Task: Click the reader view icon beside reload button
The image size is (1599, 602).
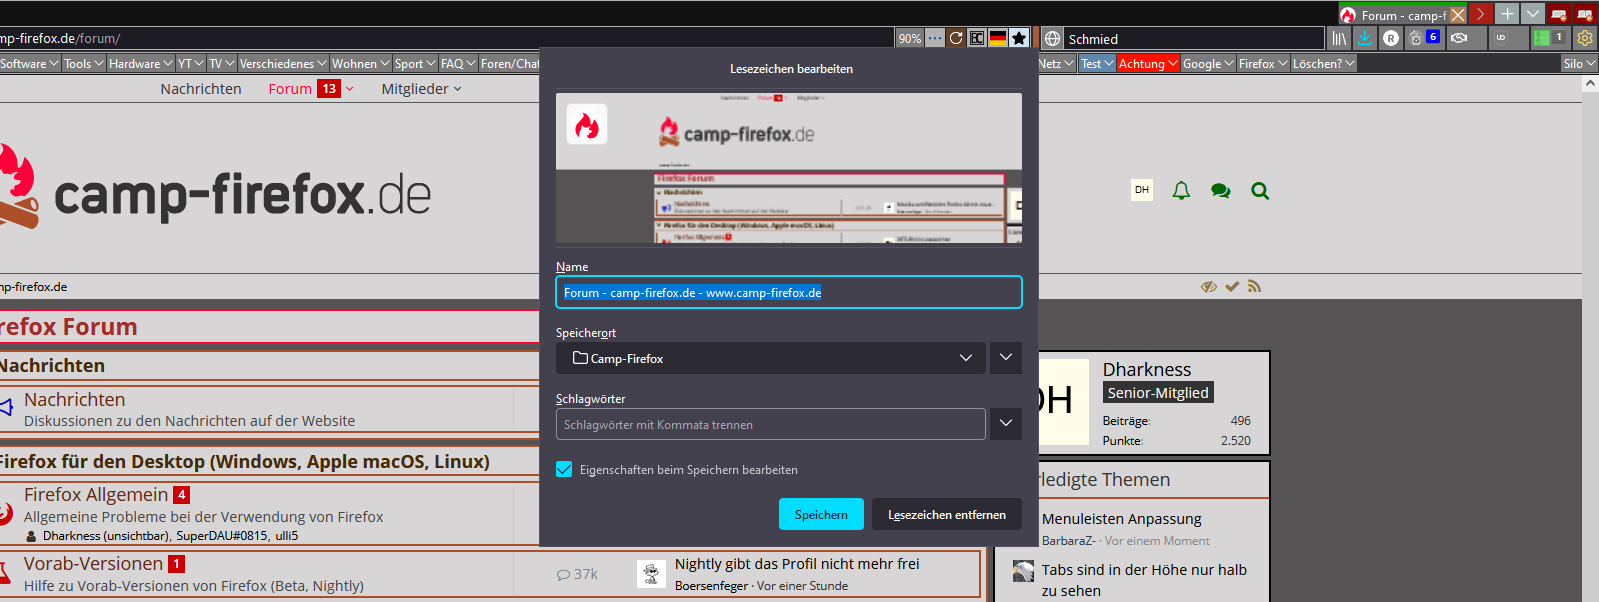Action: tap(977, 38)
